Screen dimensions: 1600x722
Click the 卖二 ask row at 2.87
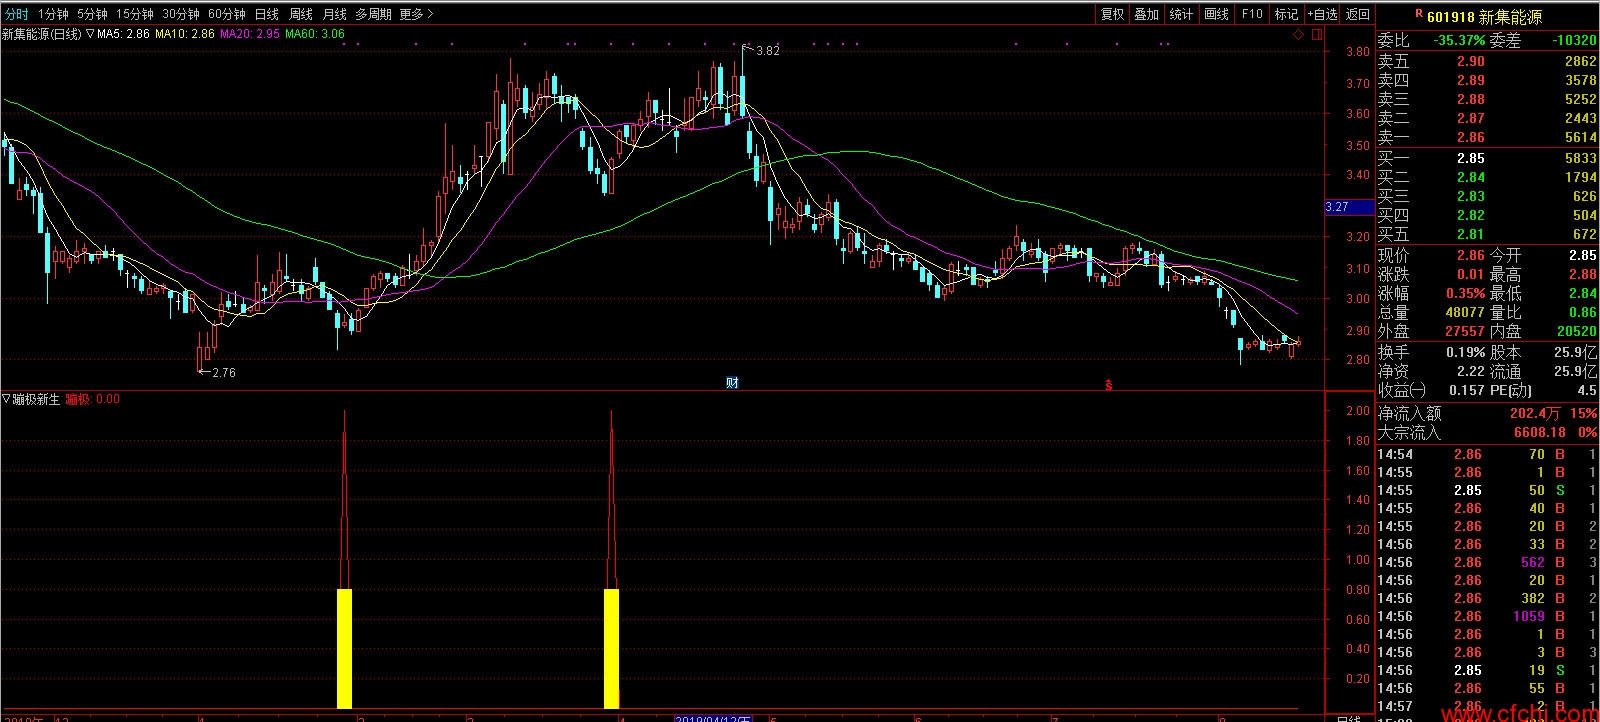click(x=1487, y=118)
